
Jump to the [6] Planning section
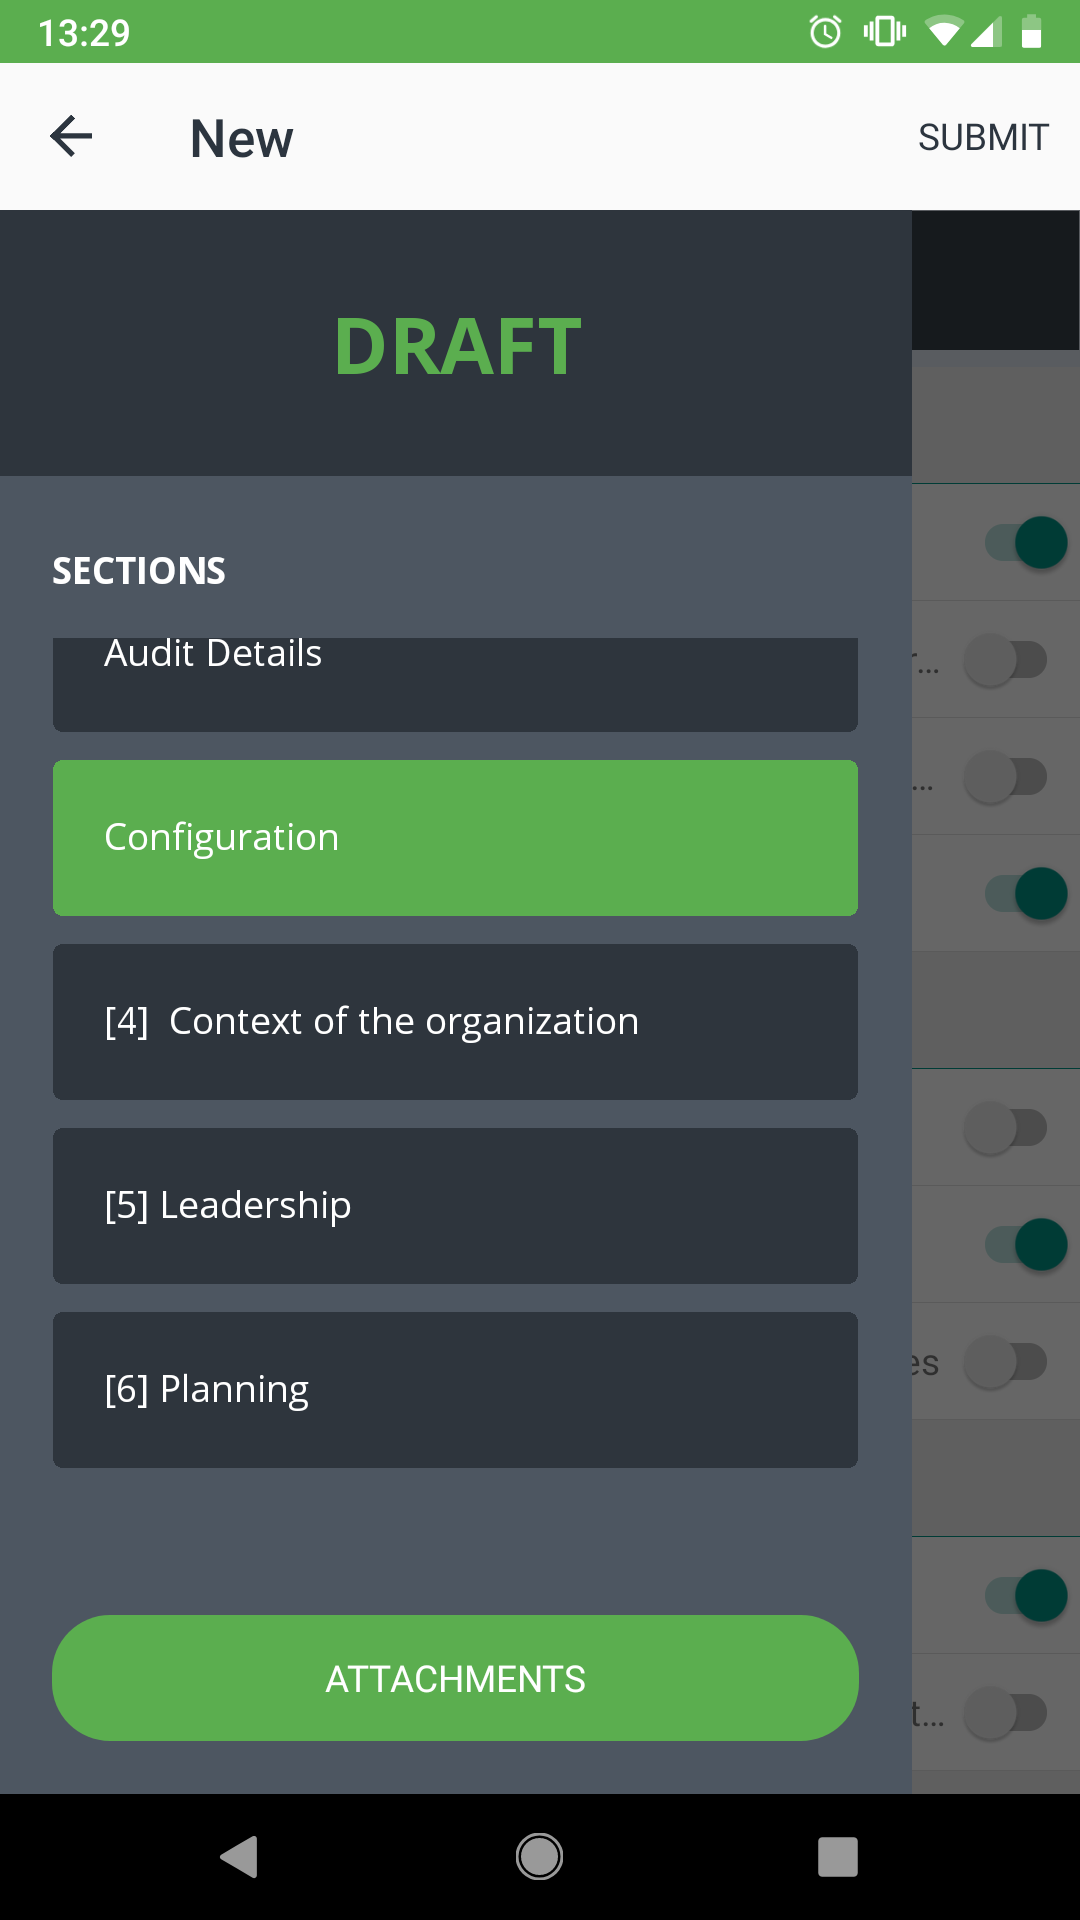pos(455,1390)
